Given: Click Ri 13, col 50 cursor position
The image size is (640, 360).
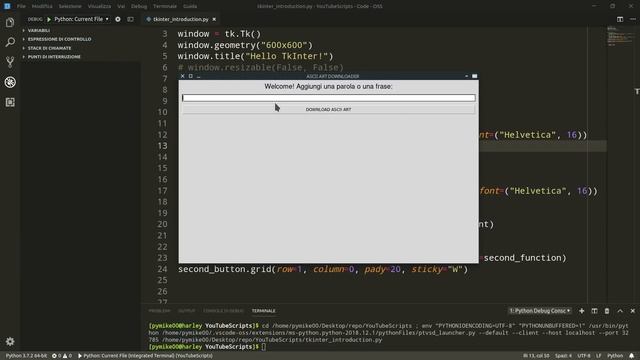Looking at the screenshot, I should (x=536, y=356).
